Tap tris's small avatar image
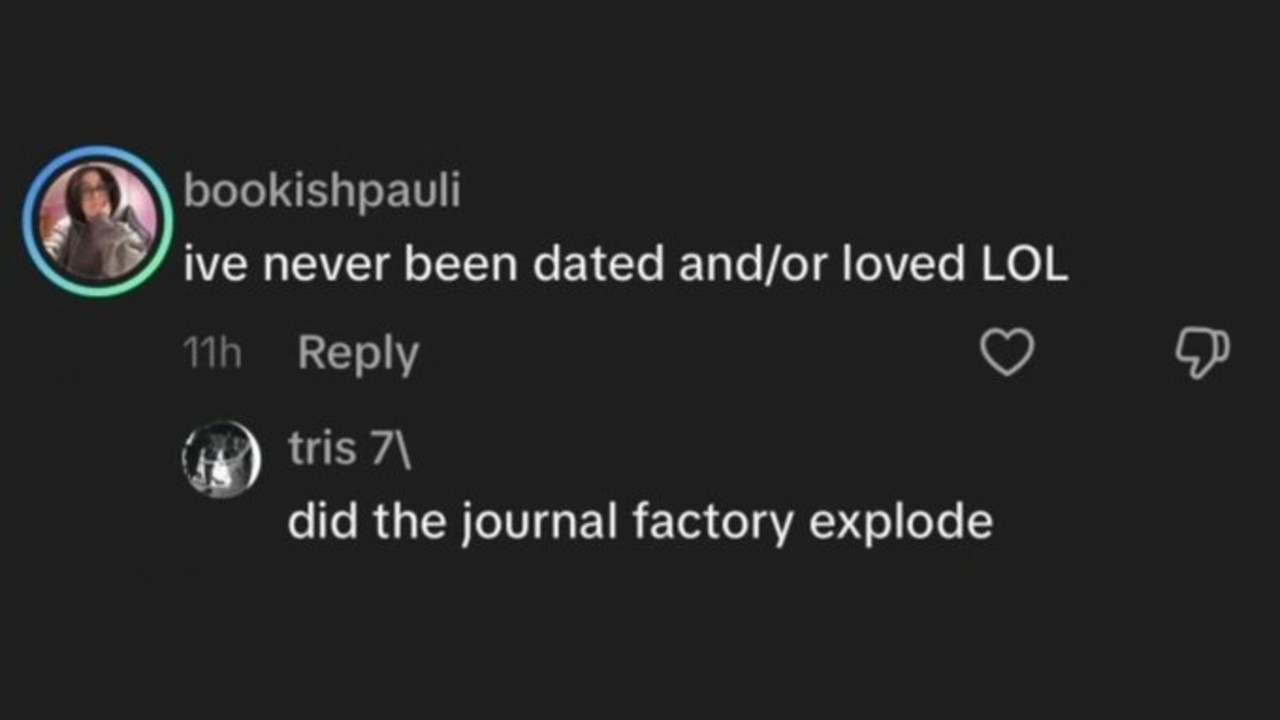 [x=221, y=459]
